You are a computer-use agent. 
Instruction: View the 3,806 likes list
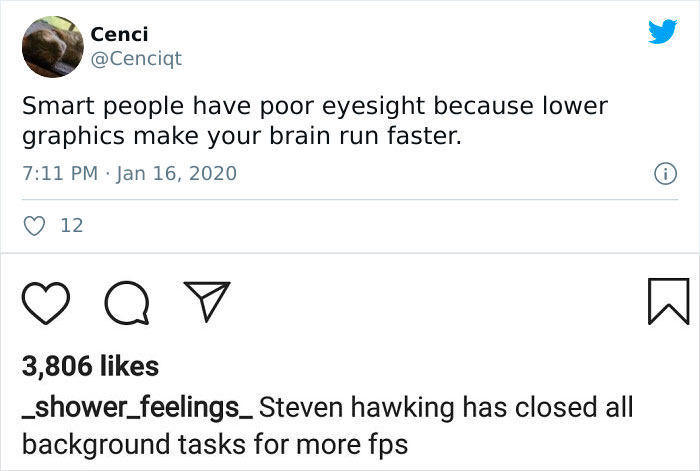pyautogui.click(x=91, y=367)
